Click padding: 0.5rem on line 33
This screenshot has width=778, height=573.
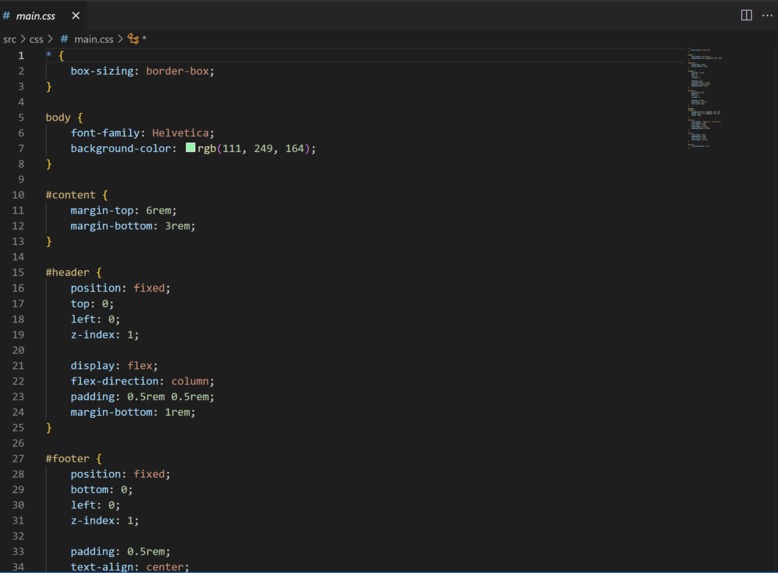pyautogui.click(x=120, y=551)
